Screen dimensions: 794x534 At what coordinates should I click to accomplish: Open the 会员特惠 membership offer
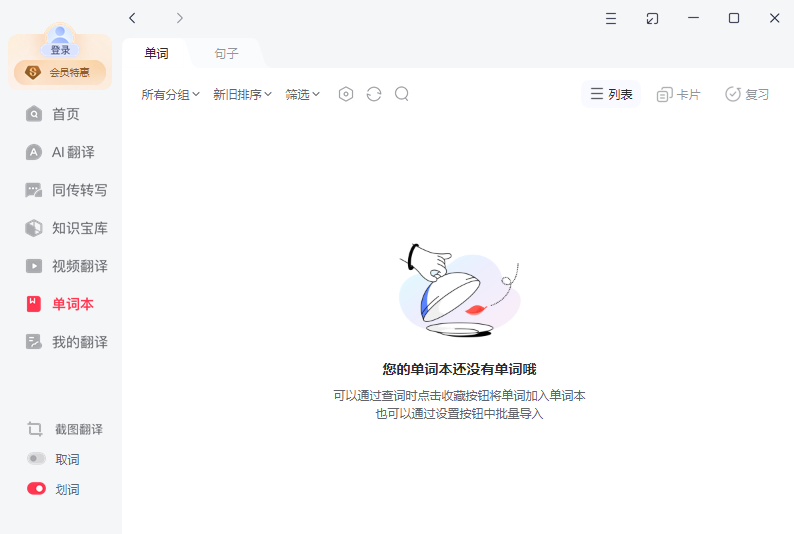60,72
